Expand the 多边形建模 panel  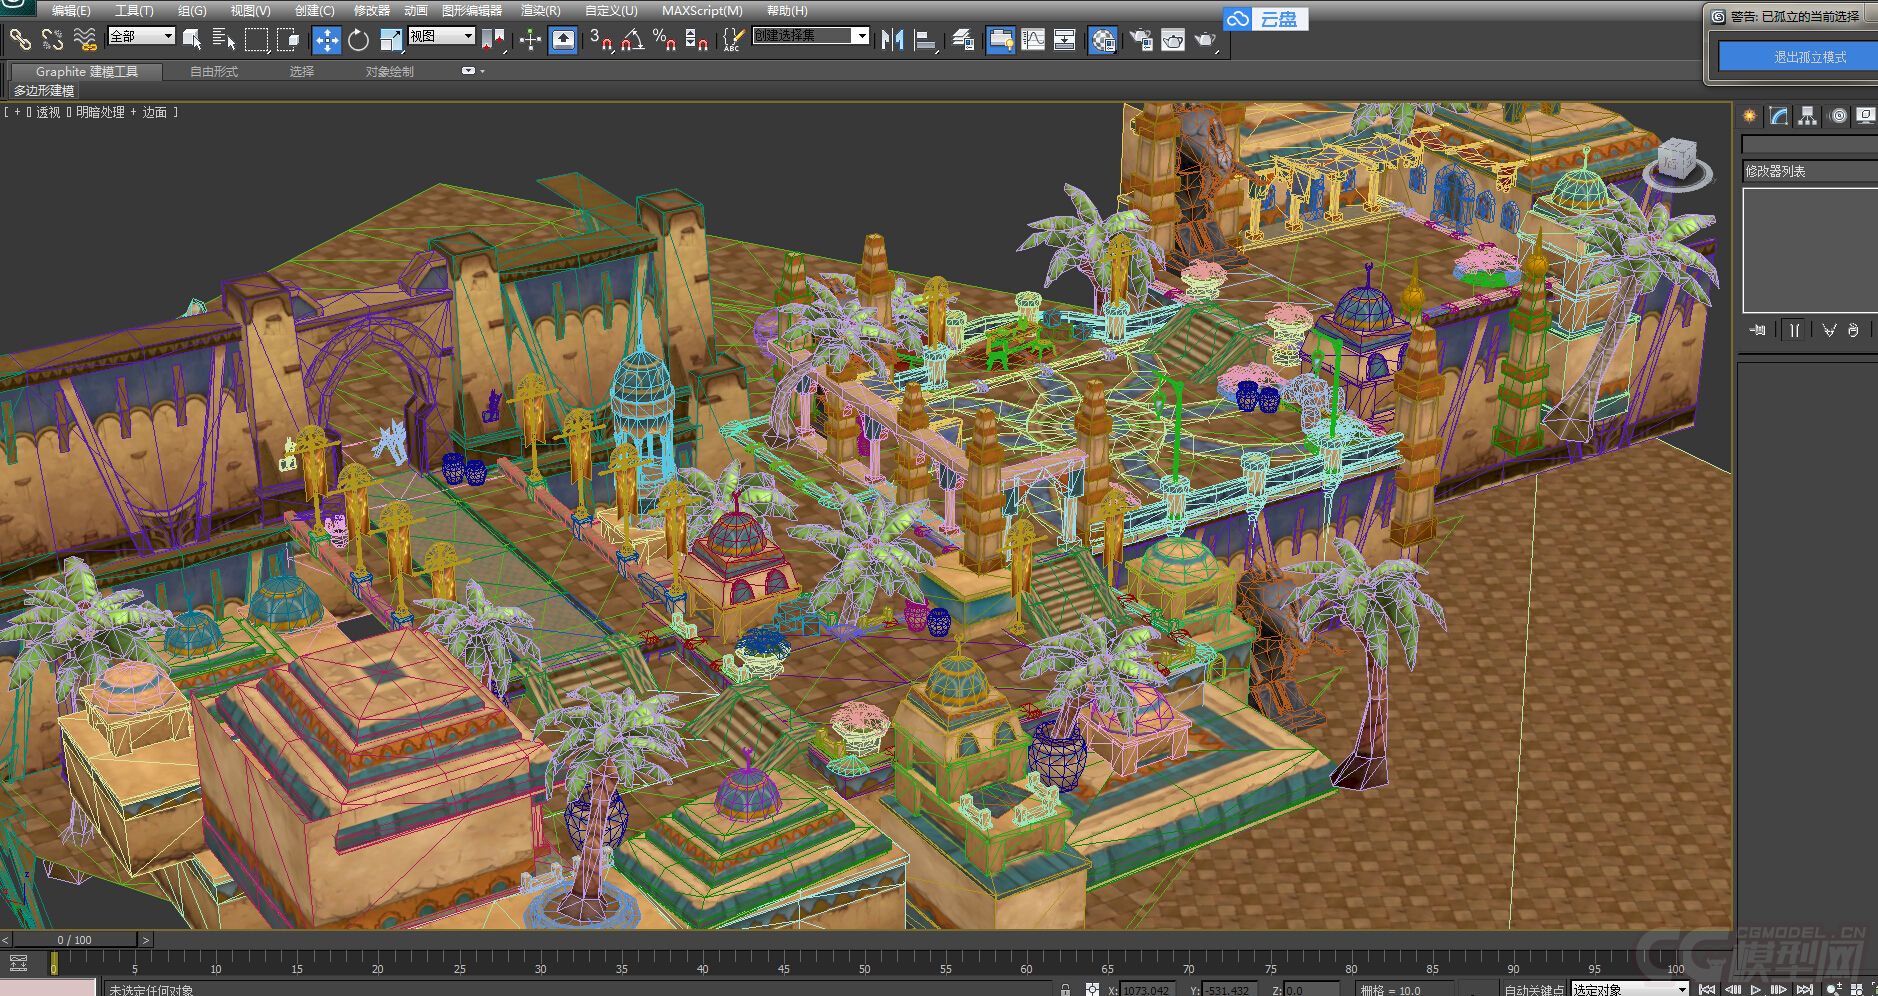[44, 90]
